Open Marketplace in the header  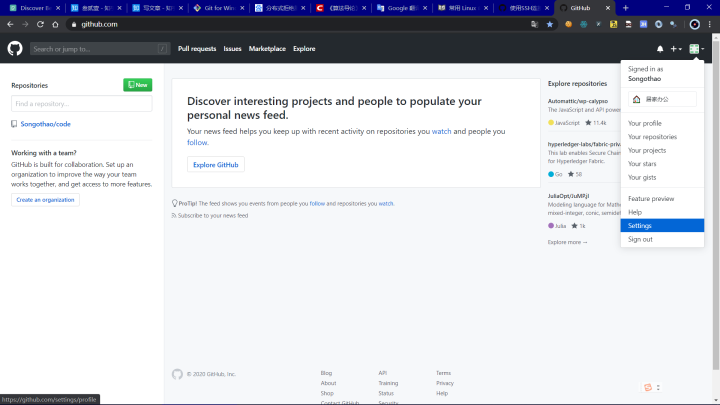point(267,49)
